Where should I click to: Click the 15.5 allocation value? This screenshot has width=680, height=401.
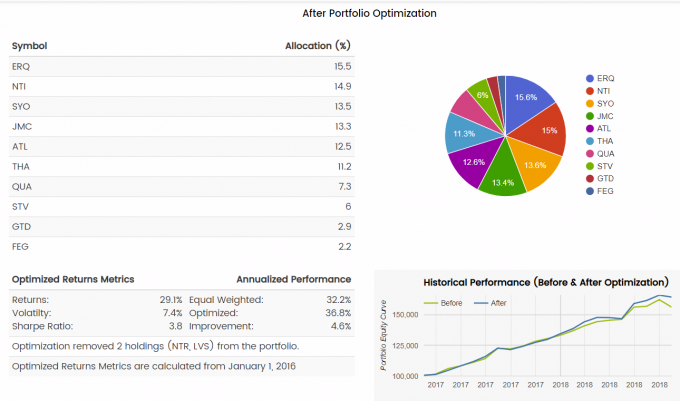click(x=343, y=67)
